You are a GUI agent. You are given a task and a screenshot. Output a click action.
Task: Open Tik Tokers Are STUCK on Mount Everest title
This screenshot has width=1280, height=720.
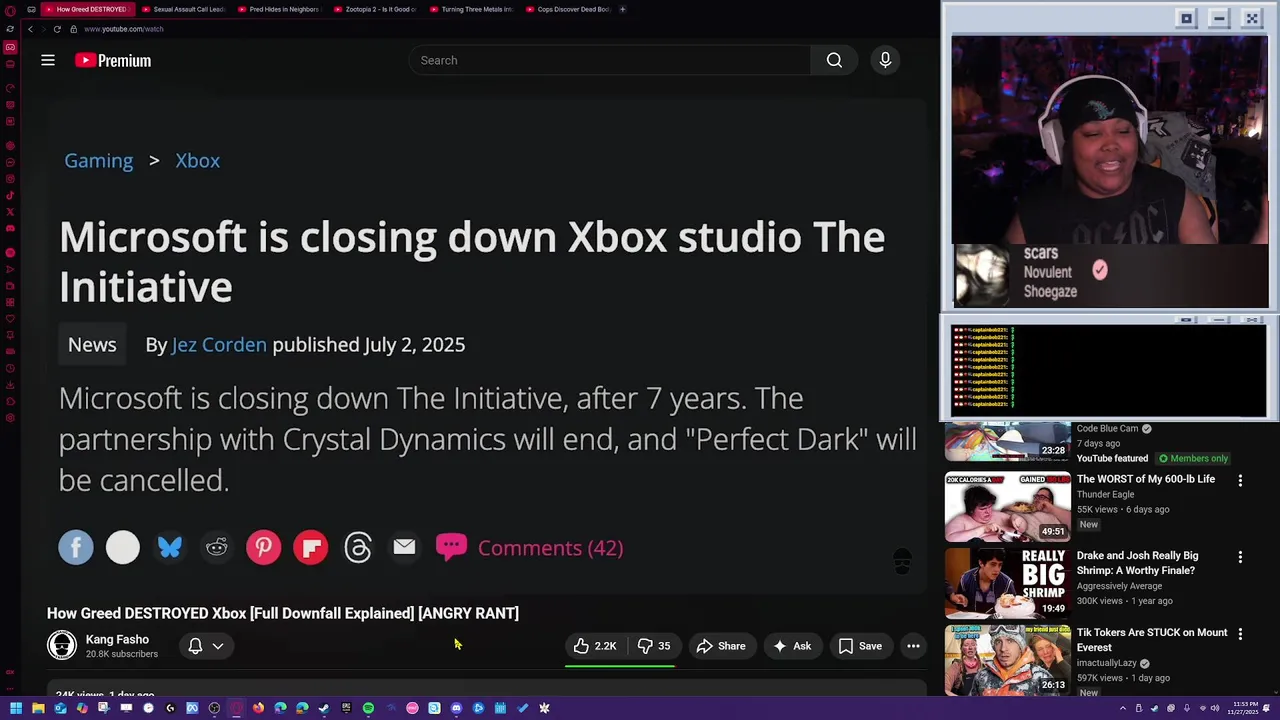tap(1152, 640)
